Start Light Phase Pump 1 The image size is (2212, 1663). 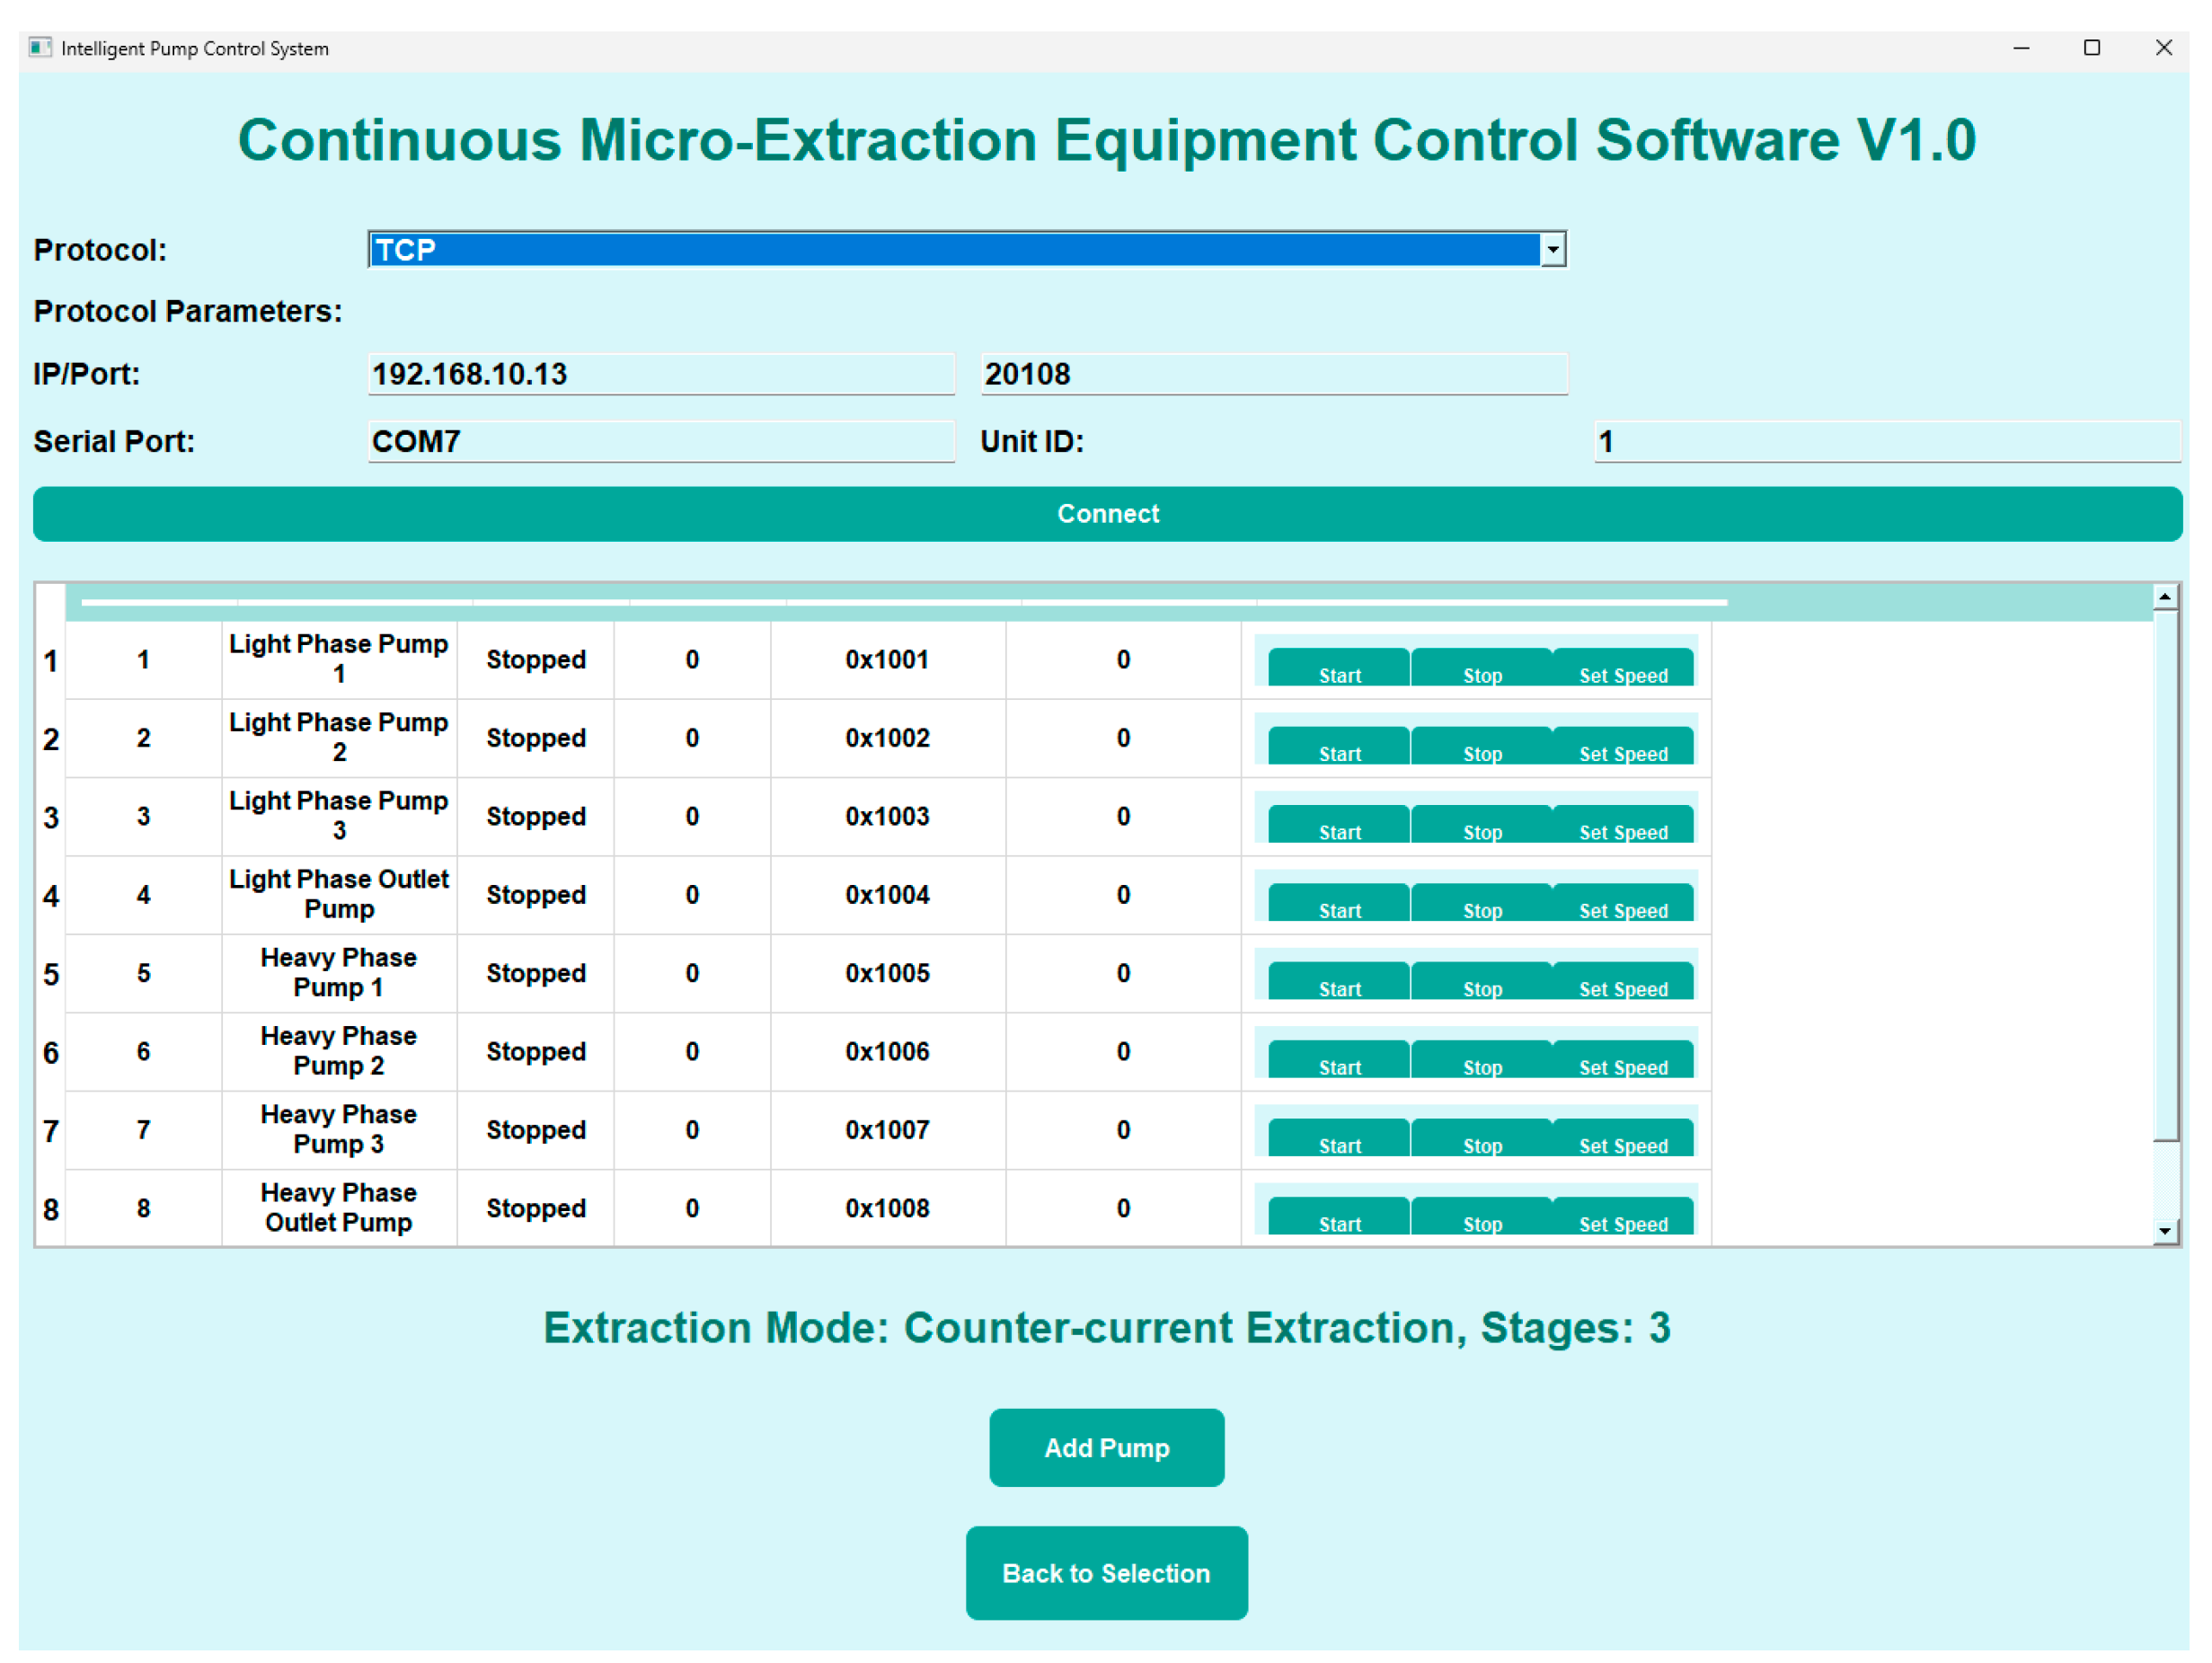[x=1339, y=668]
